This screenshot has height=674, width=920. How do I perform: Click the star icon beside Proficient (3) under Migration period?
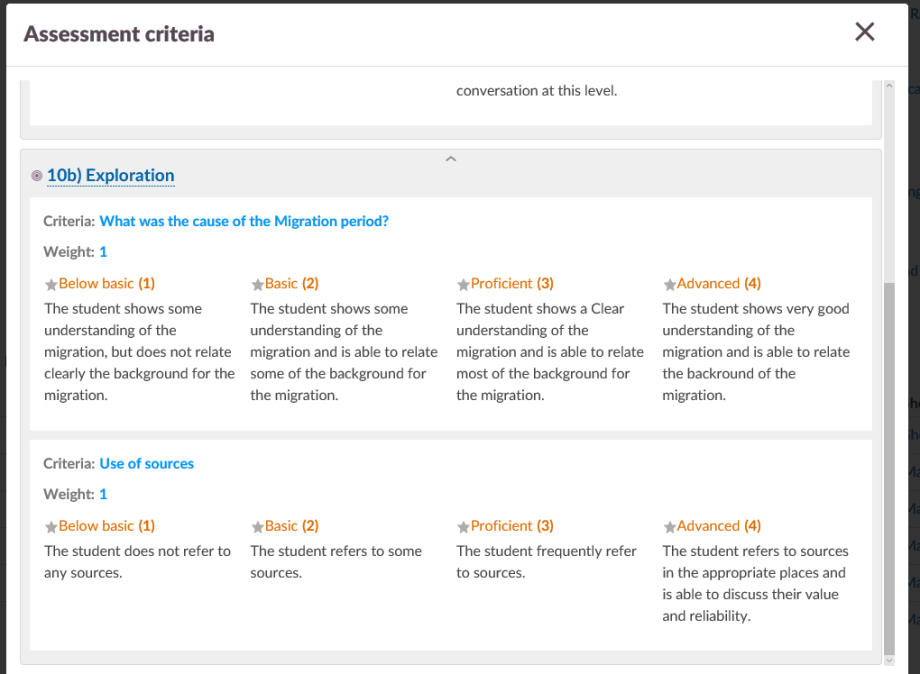click(x=463, y=285)
